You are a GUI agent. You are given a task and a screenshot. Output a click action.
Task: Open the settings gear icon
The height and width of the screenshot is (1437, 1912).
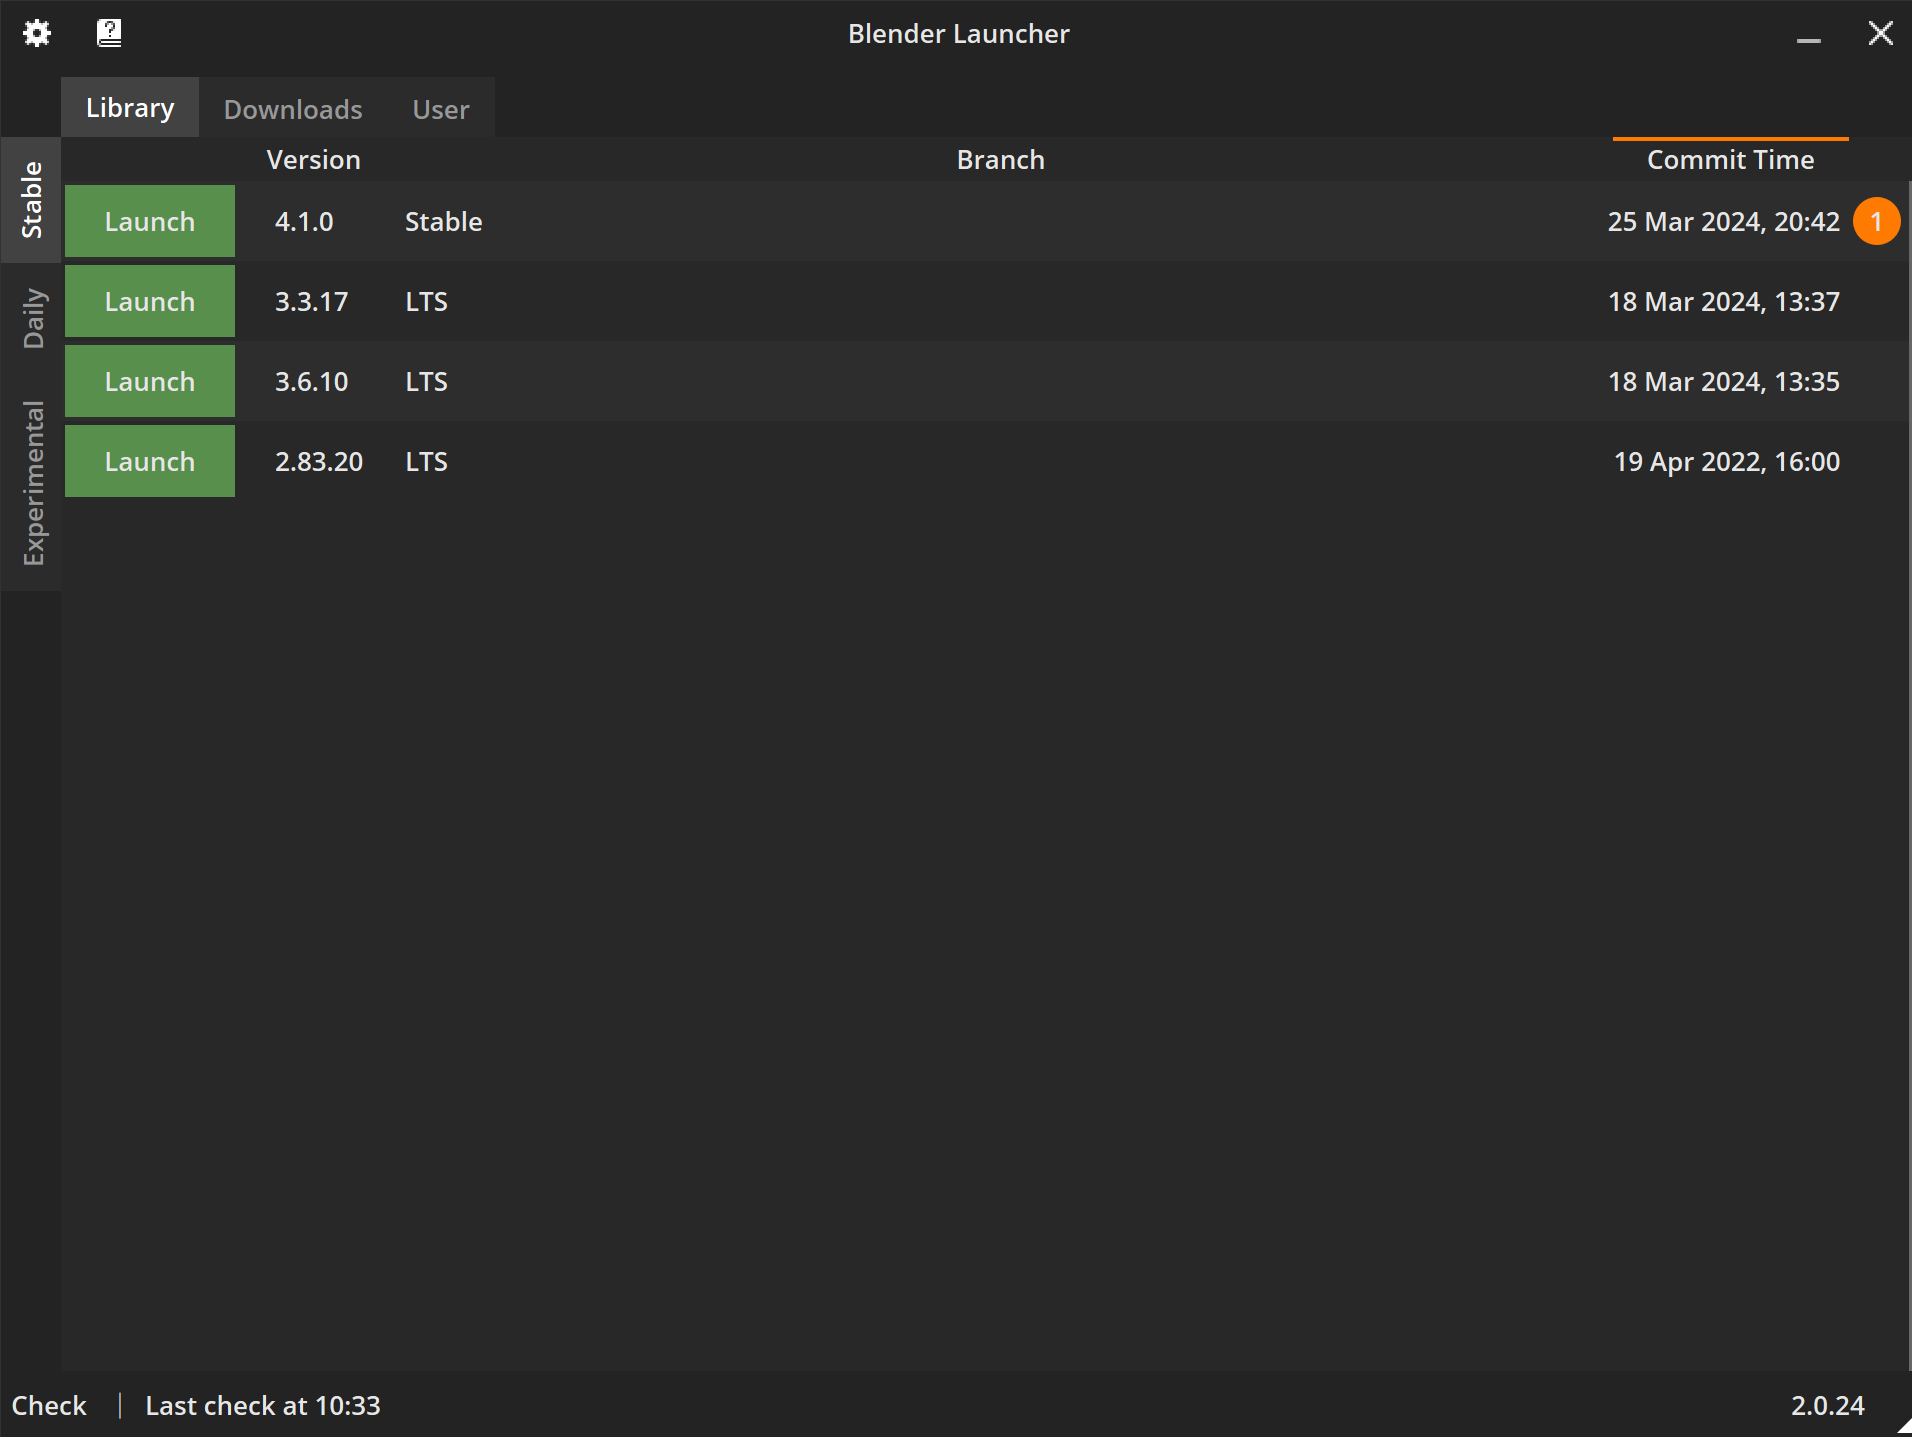click(x=37, y=33)
